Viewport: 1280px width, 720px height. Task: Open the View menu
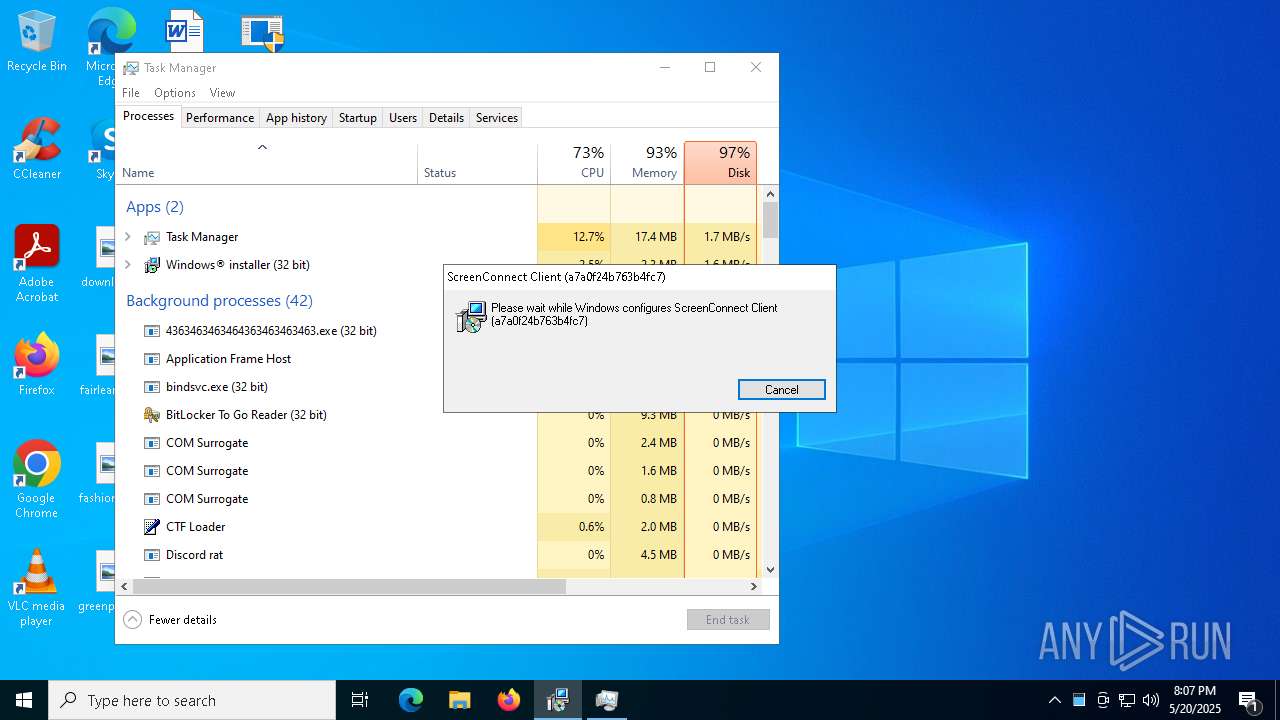pyautogui.click(x=223, y=93)
